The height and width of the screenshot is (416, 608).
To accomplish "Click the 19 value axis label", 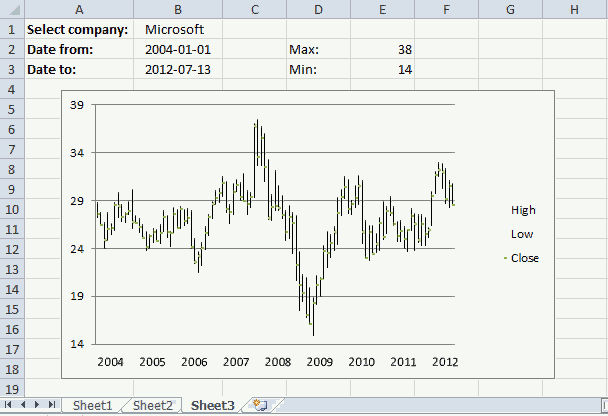I will [x=77, y=297].
